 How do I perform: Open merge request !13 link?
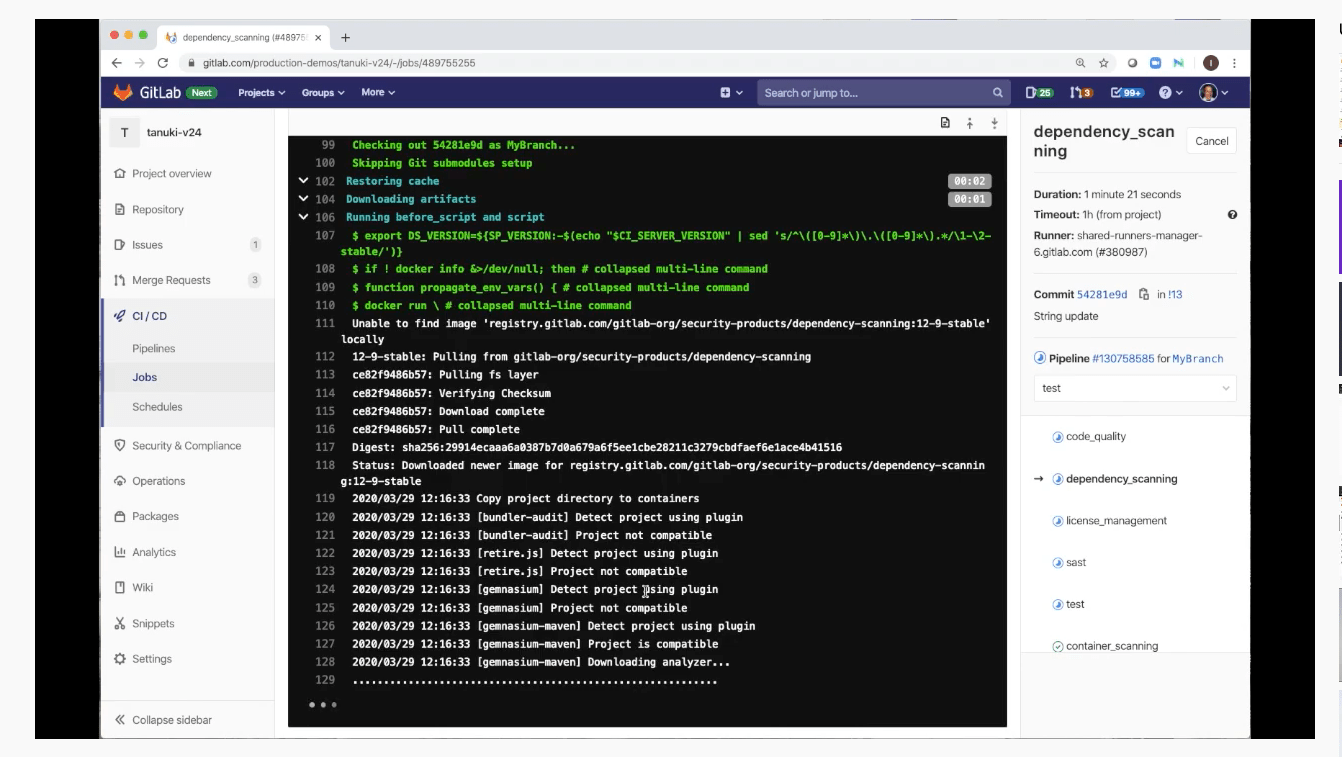(x=1175, y=295)
